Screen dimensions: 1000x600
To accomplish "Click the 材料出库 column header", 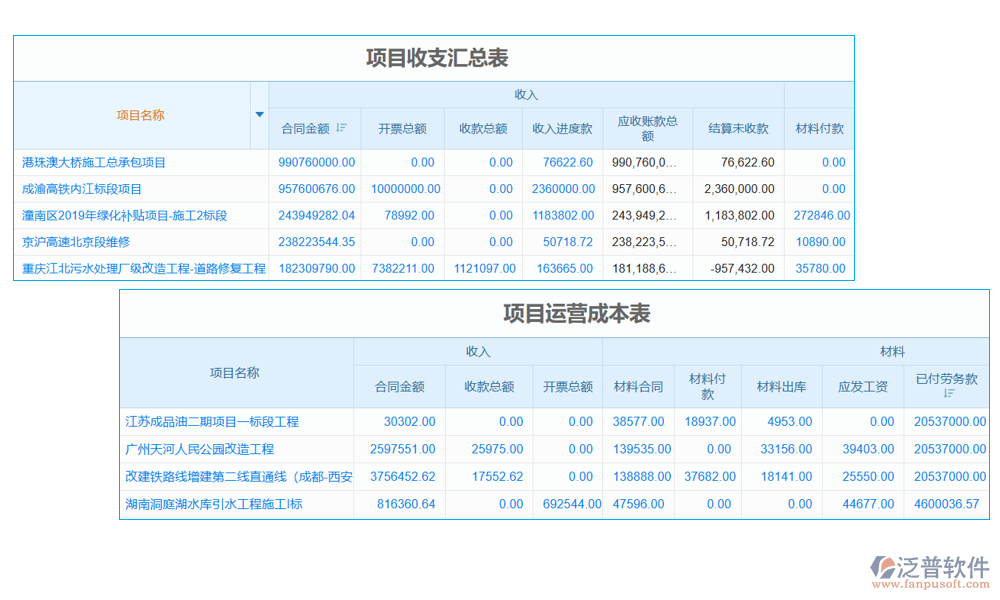I will point(782,387).
